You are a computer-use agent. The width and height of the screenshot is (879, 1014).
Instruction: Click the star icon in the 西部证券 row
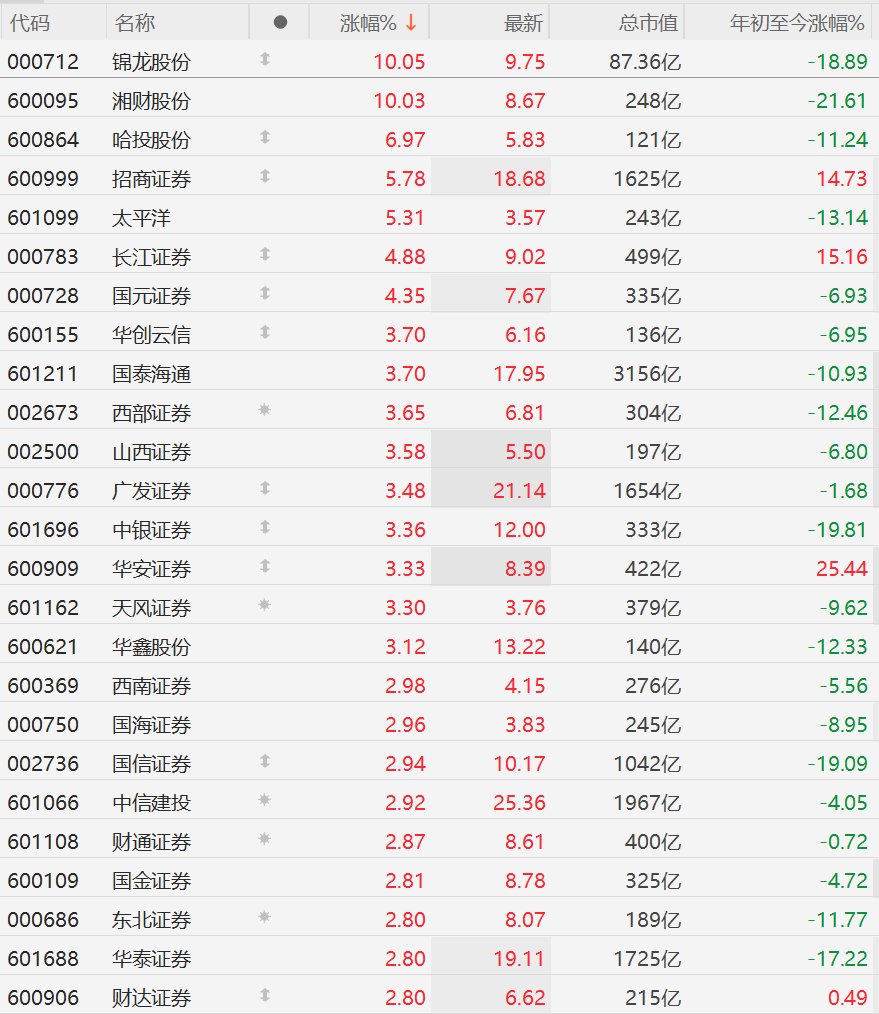coord(264,409)
